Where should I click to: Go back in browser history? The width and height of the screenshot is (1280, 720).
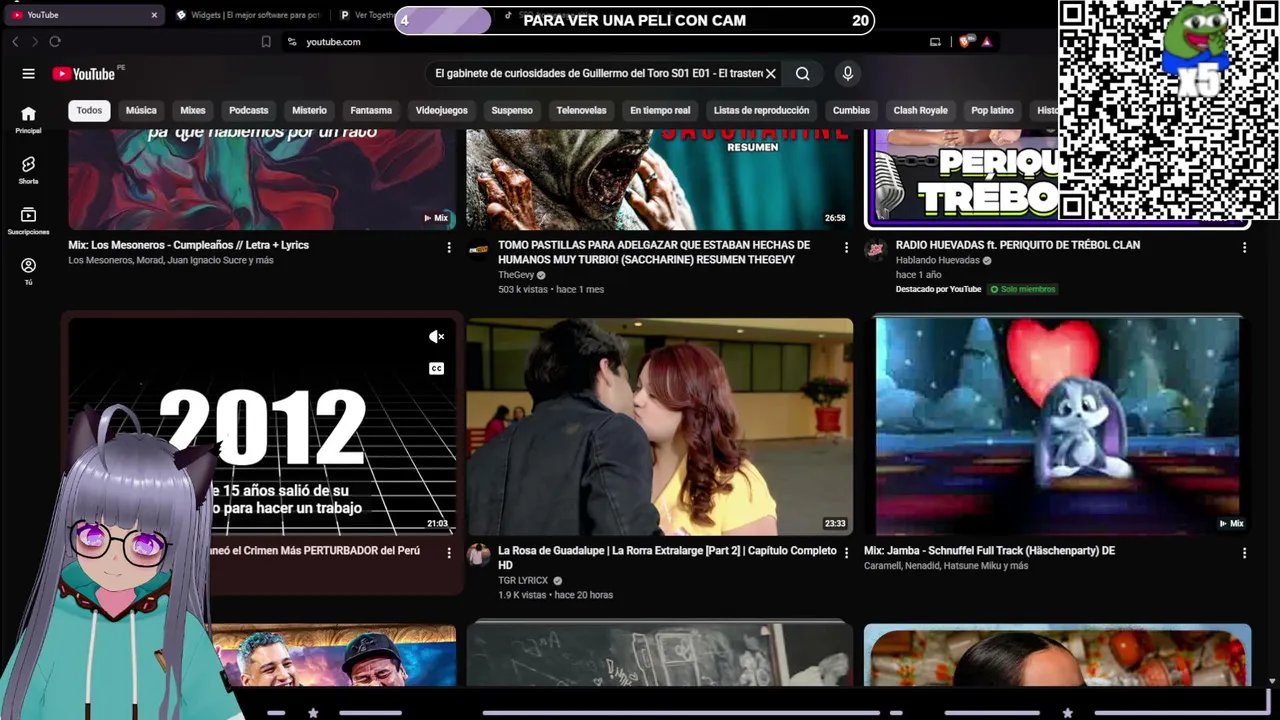15,42
